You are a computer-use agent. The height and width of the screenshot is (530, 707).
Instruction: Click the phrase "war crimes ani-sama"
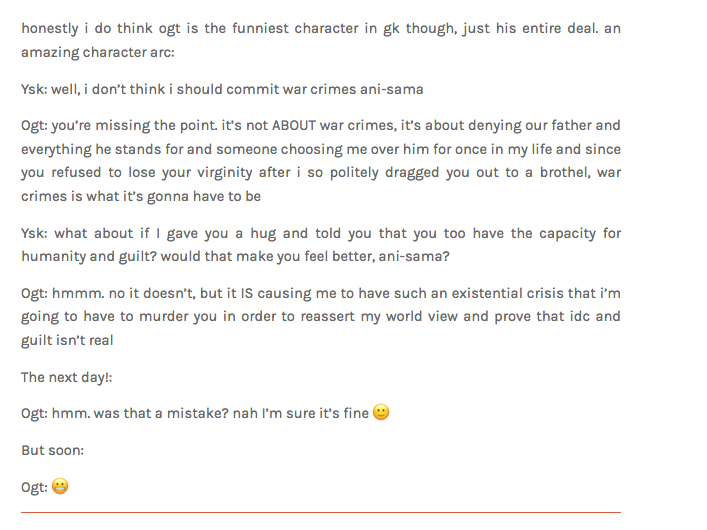click(x=351, y=89)
